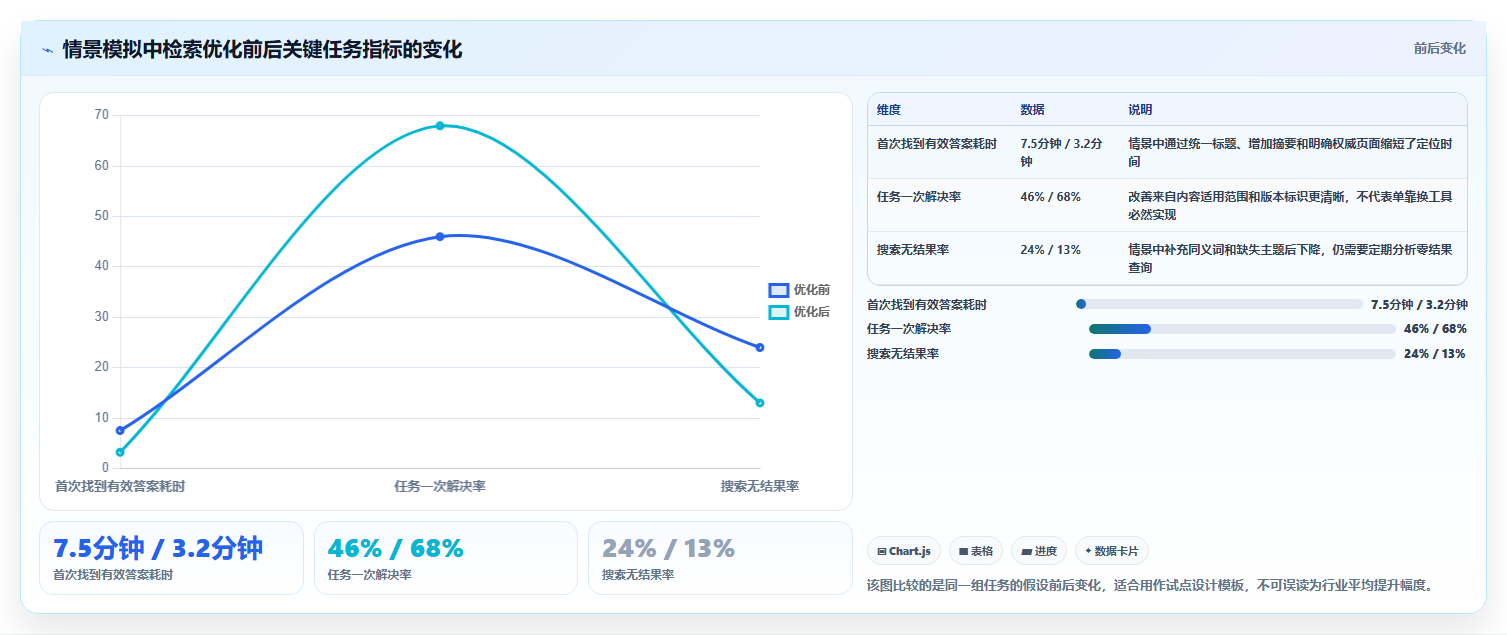Click progress value 46% / 68% beside the bar
Screen dimensions: 1507x635
1435,329
